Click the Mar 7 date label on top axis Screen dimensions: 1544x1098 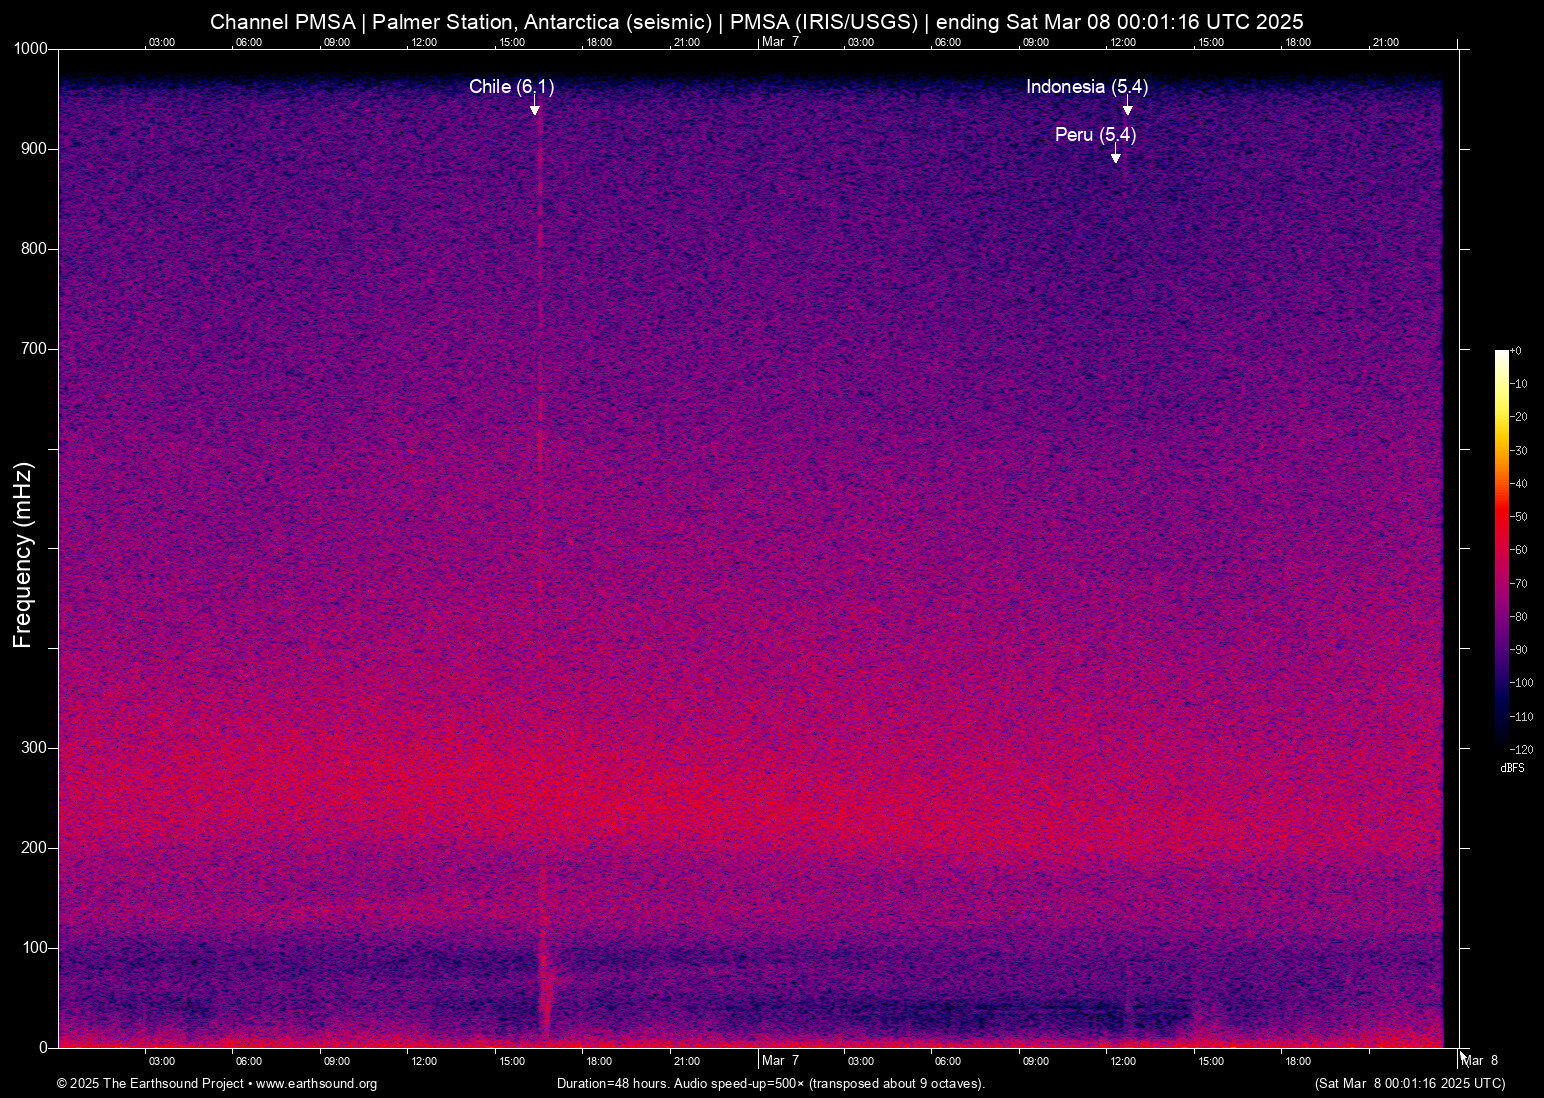pyautogui.click(x=780, y=42)
